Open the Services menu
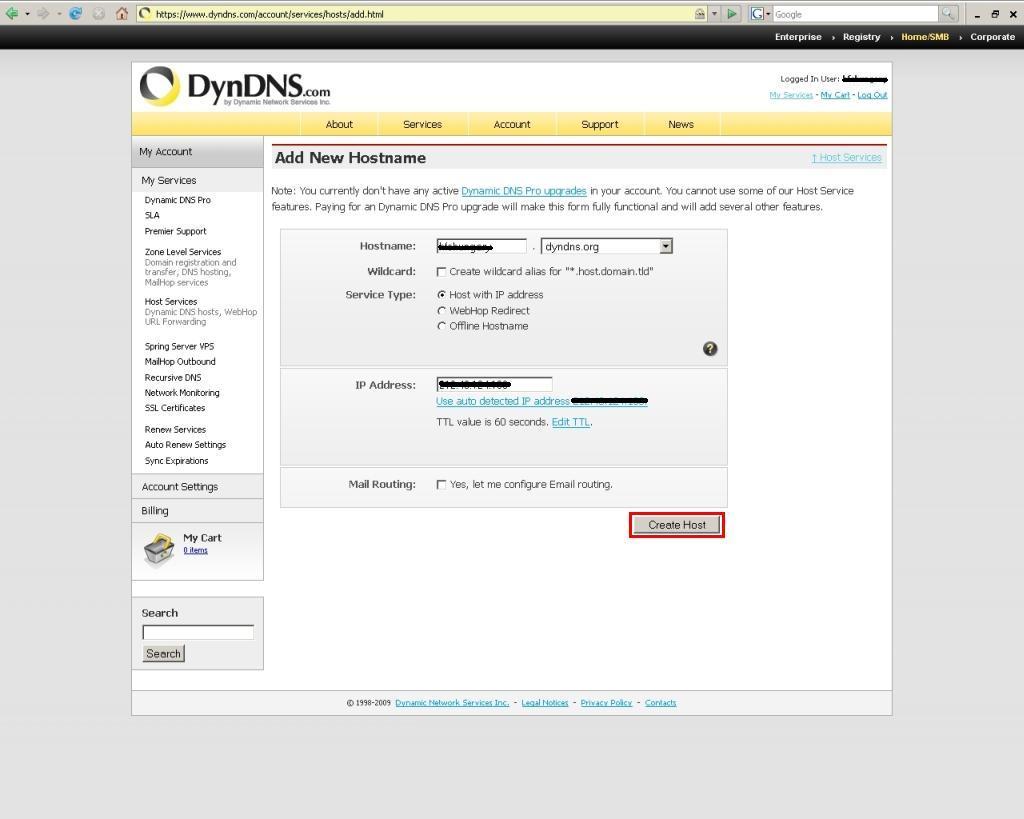The width and height of the screenshot is (1024, 819). (x=423, y=124)
